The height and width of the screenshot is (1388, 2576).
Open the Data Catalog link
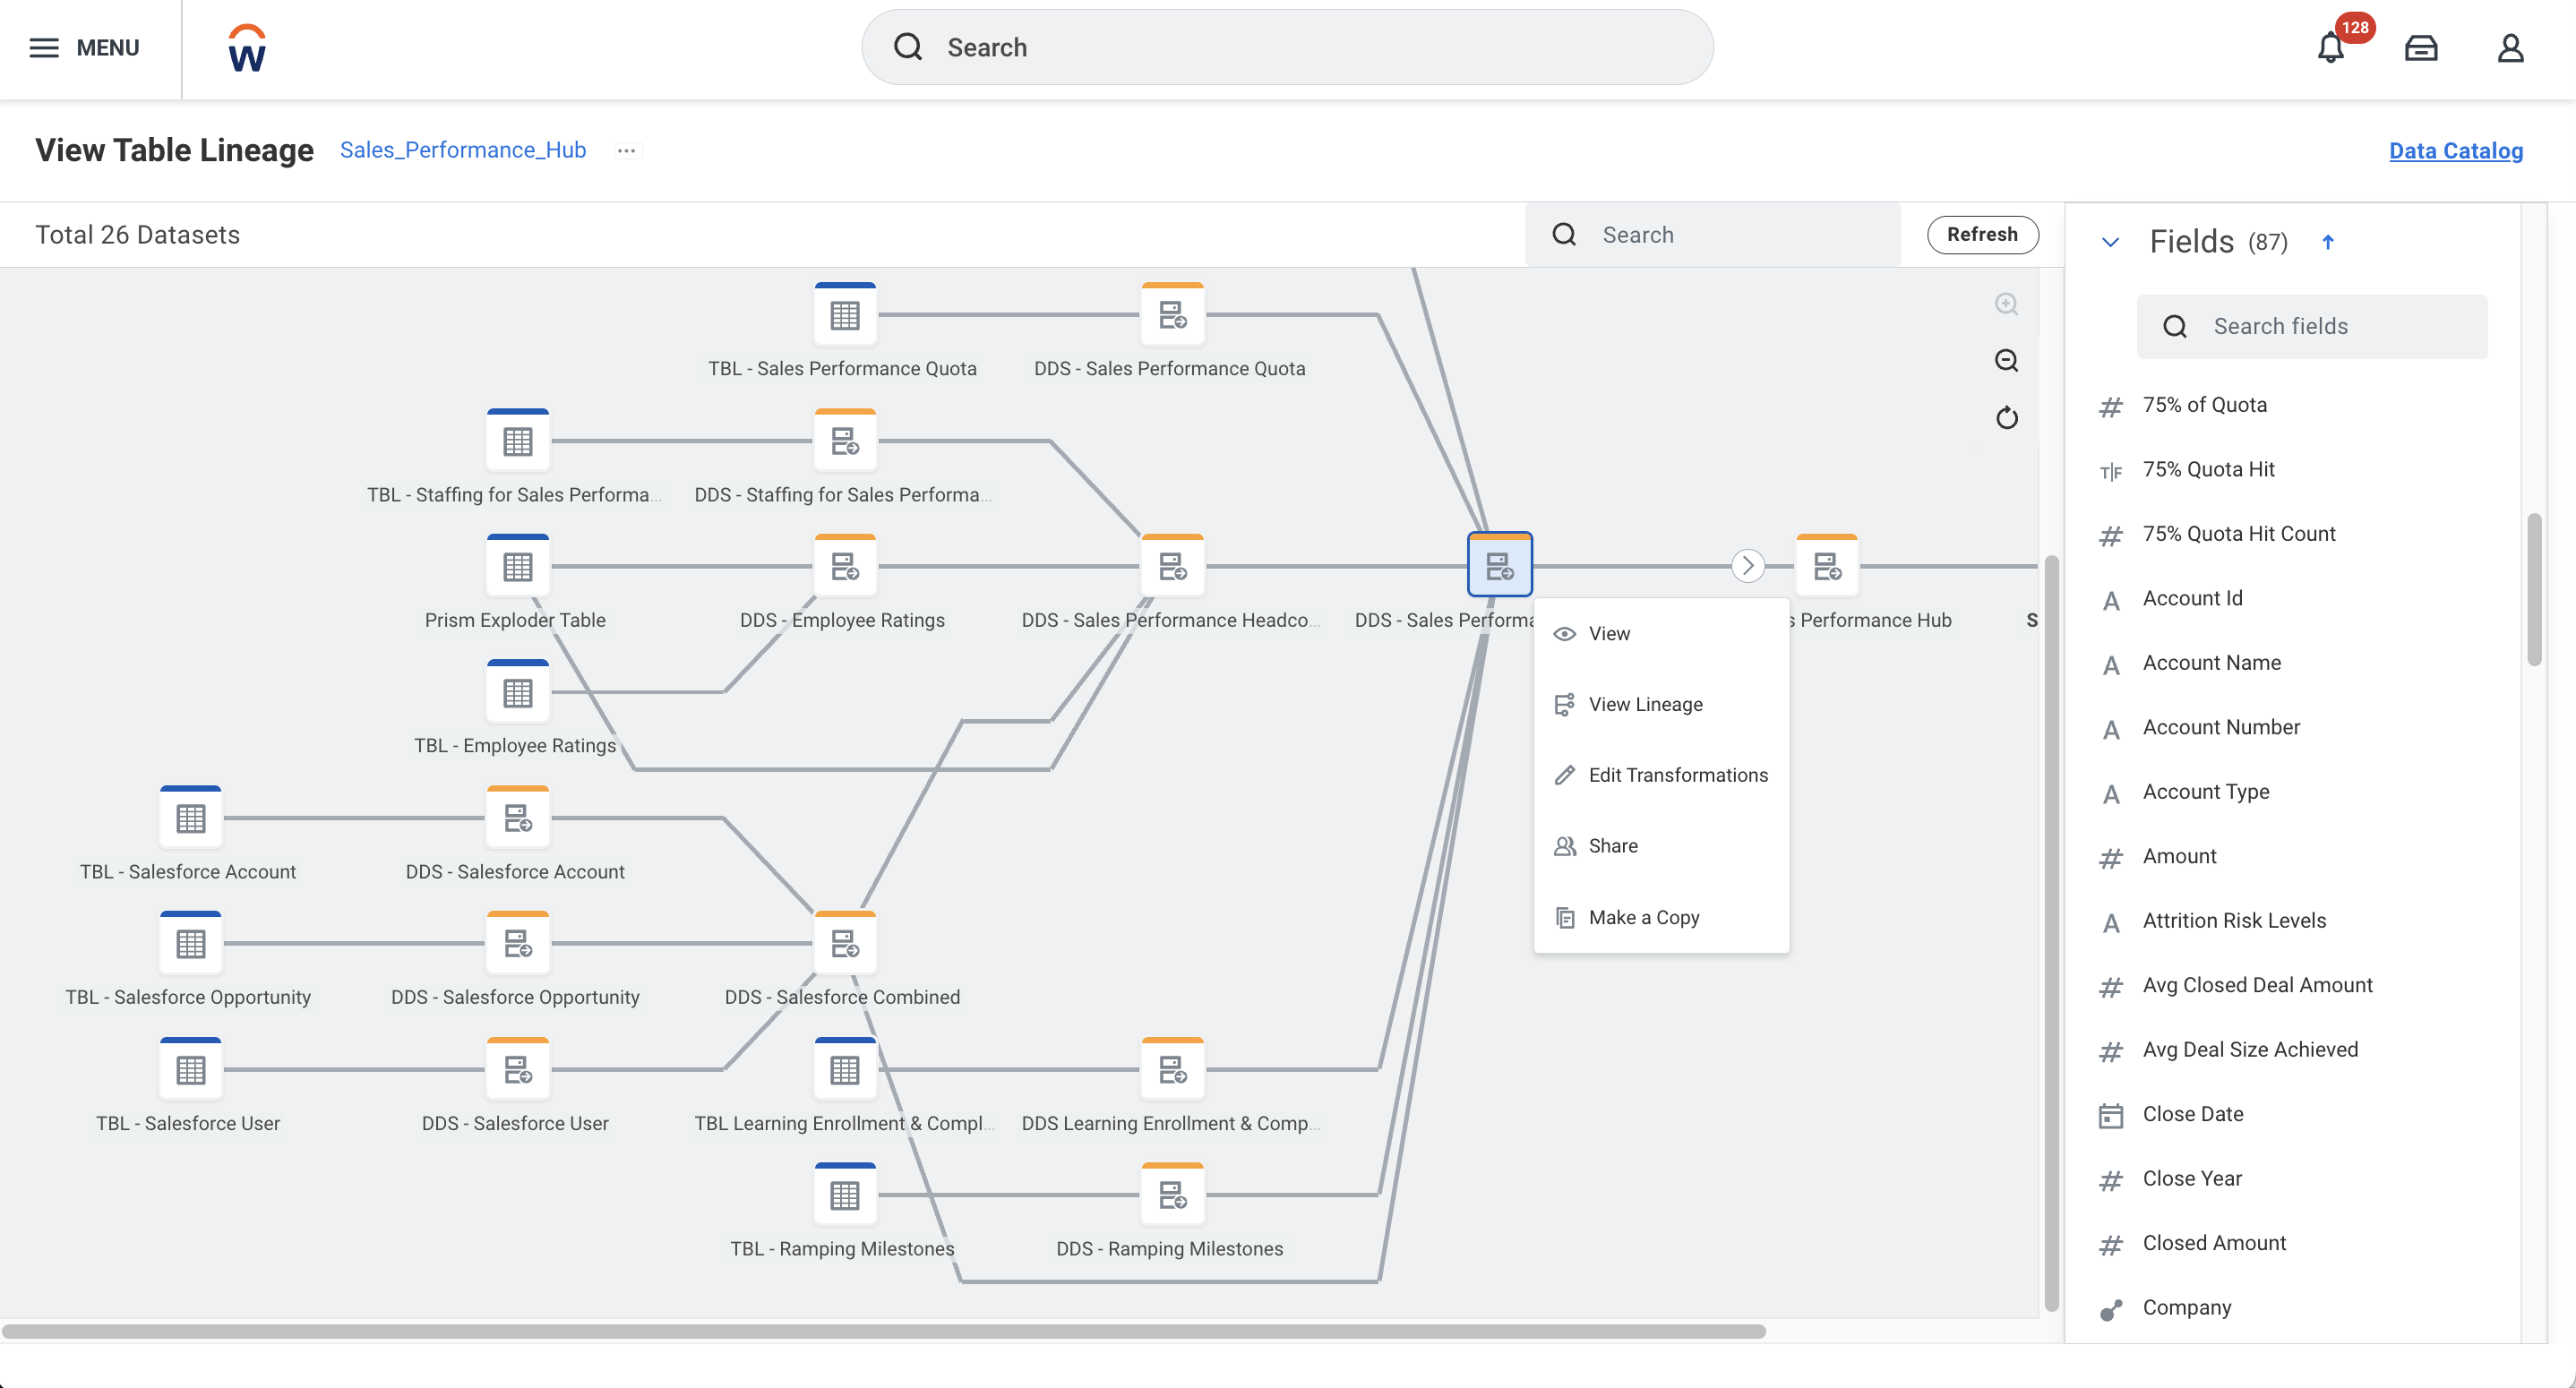[2455, 151]
